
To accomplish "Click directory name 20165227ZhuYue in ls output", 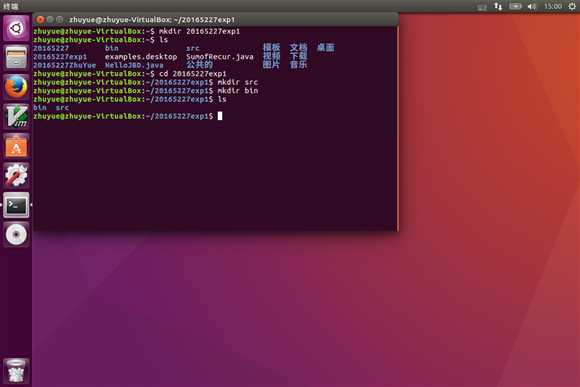I will click(x=64, y=65).
